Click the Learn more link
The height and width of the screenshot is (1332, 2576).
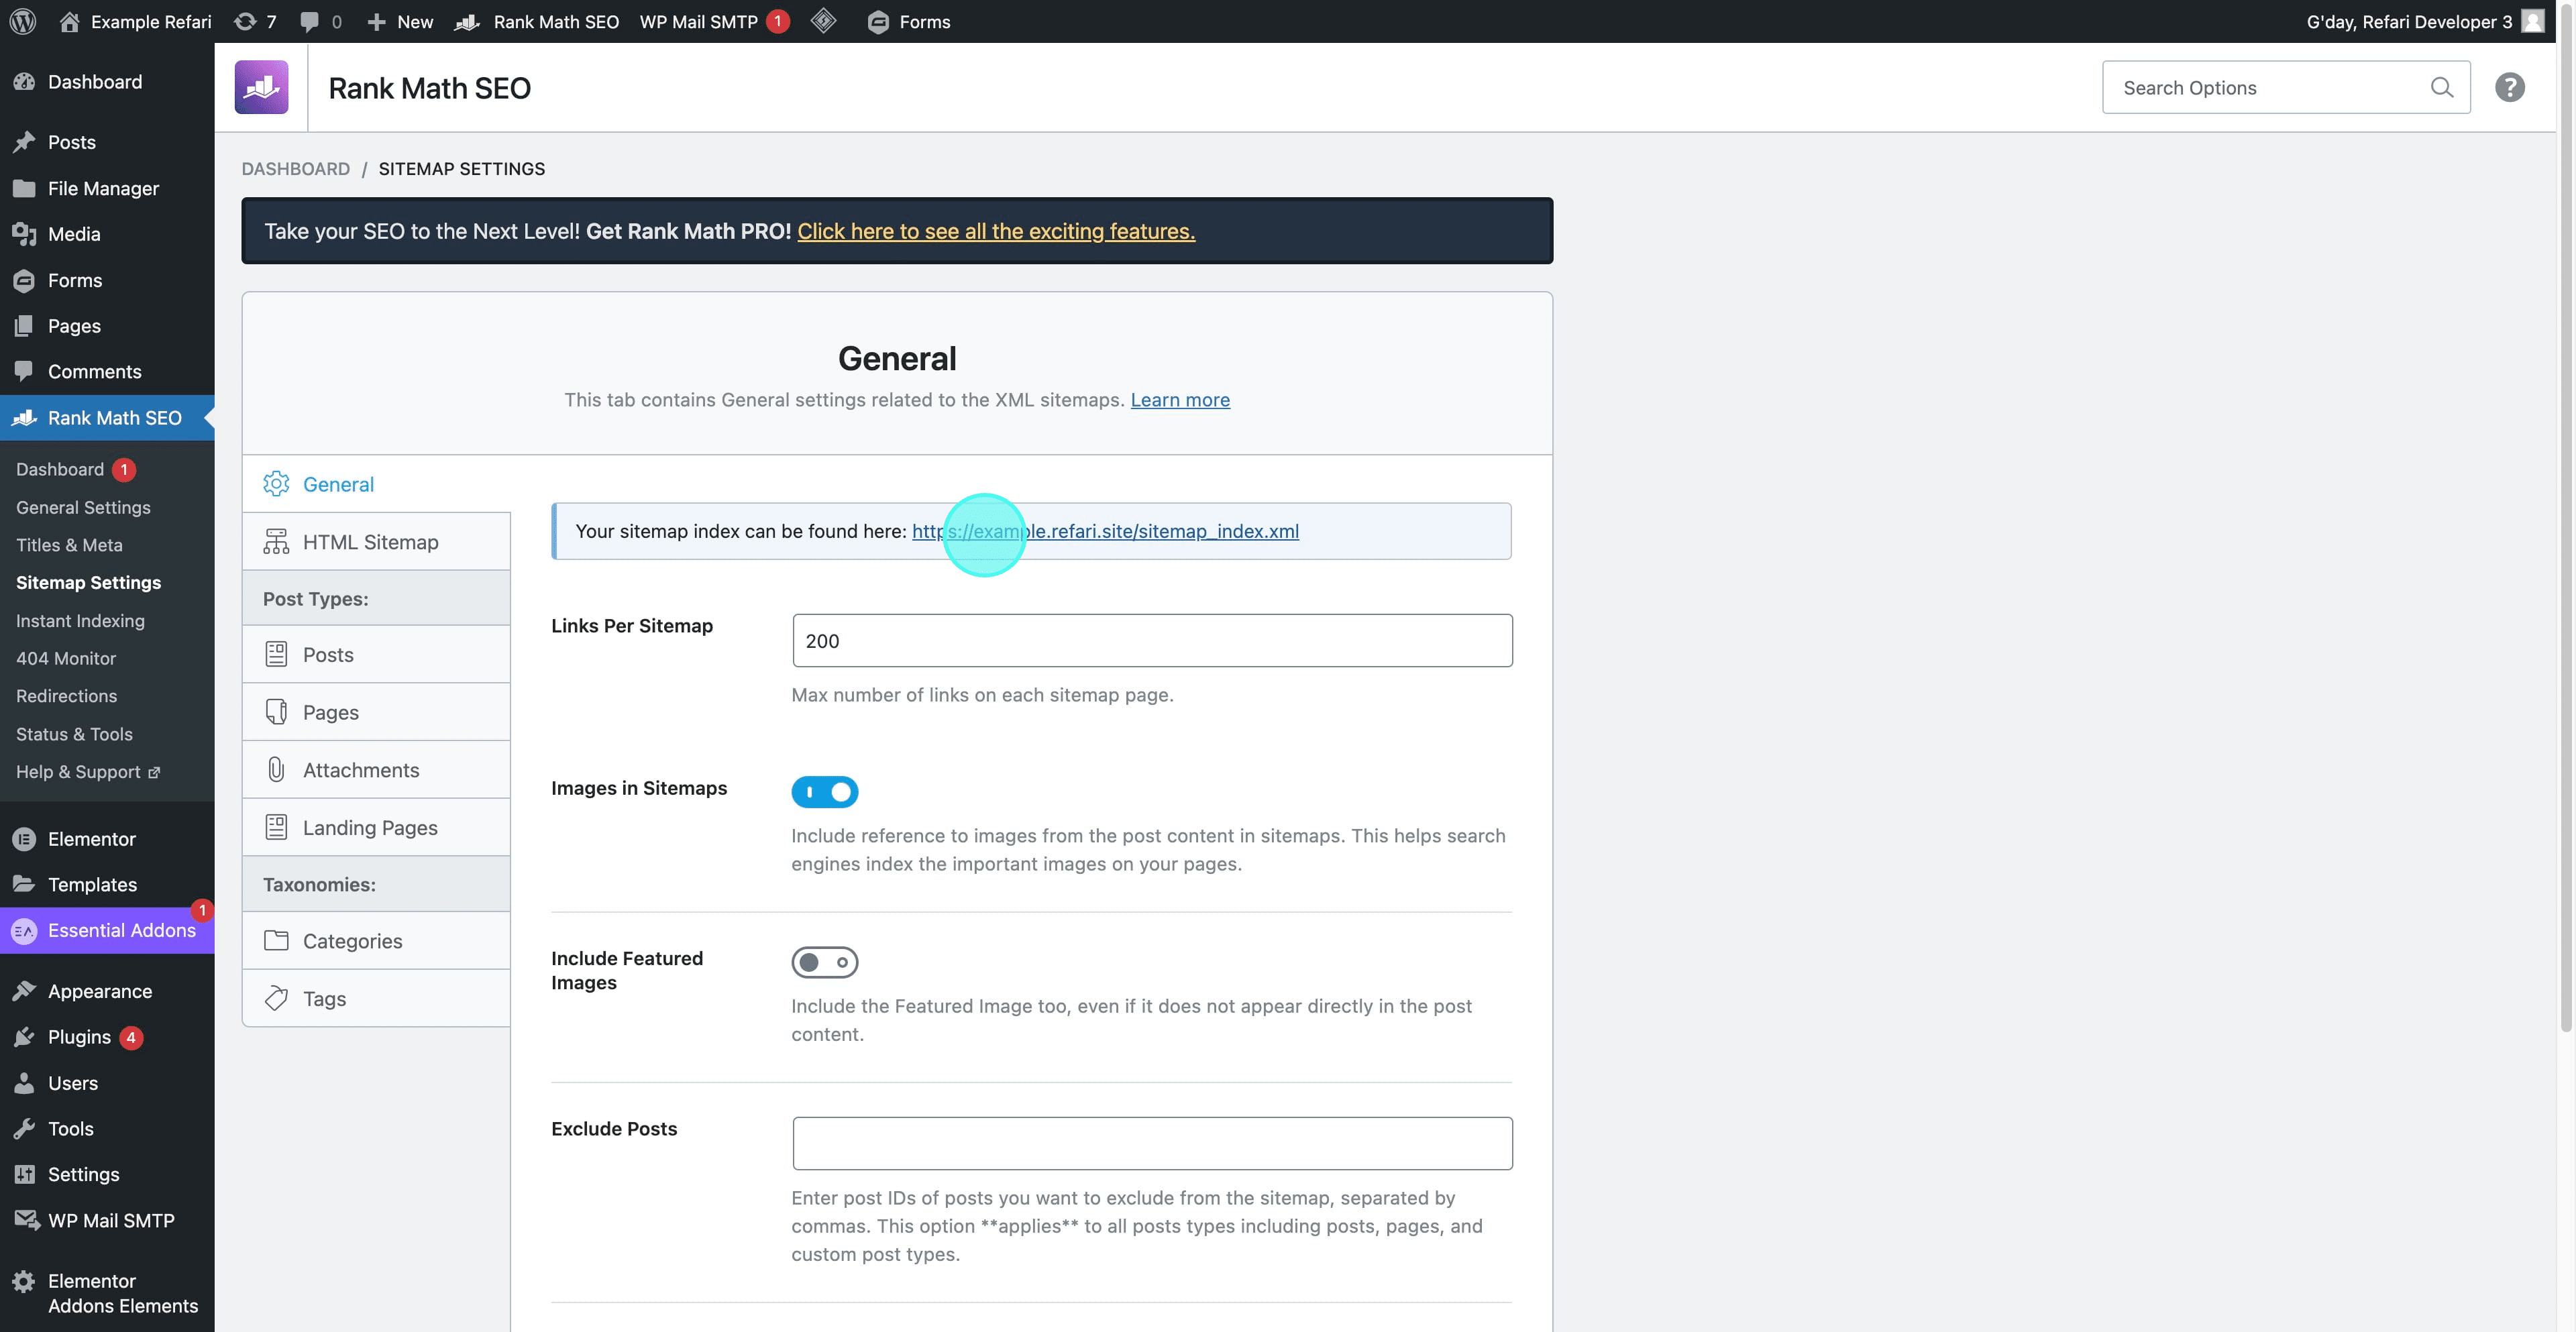click(x=1180, y=400)
